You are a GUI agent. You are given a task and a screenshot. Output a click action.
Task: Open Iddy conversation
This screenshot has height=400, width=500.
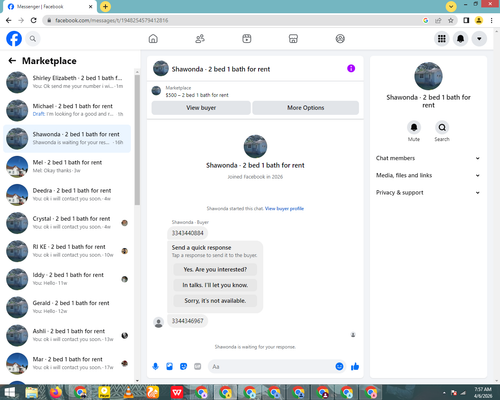click(x=67, y=279)
